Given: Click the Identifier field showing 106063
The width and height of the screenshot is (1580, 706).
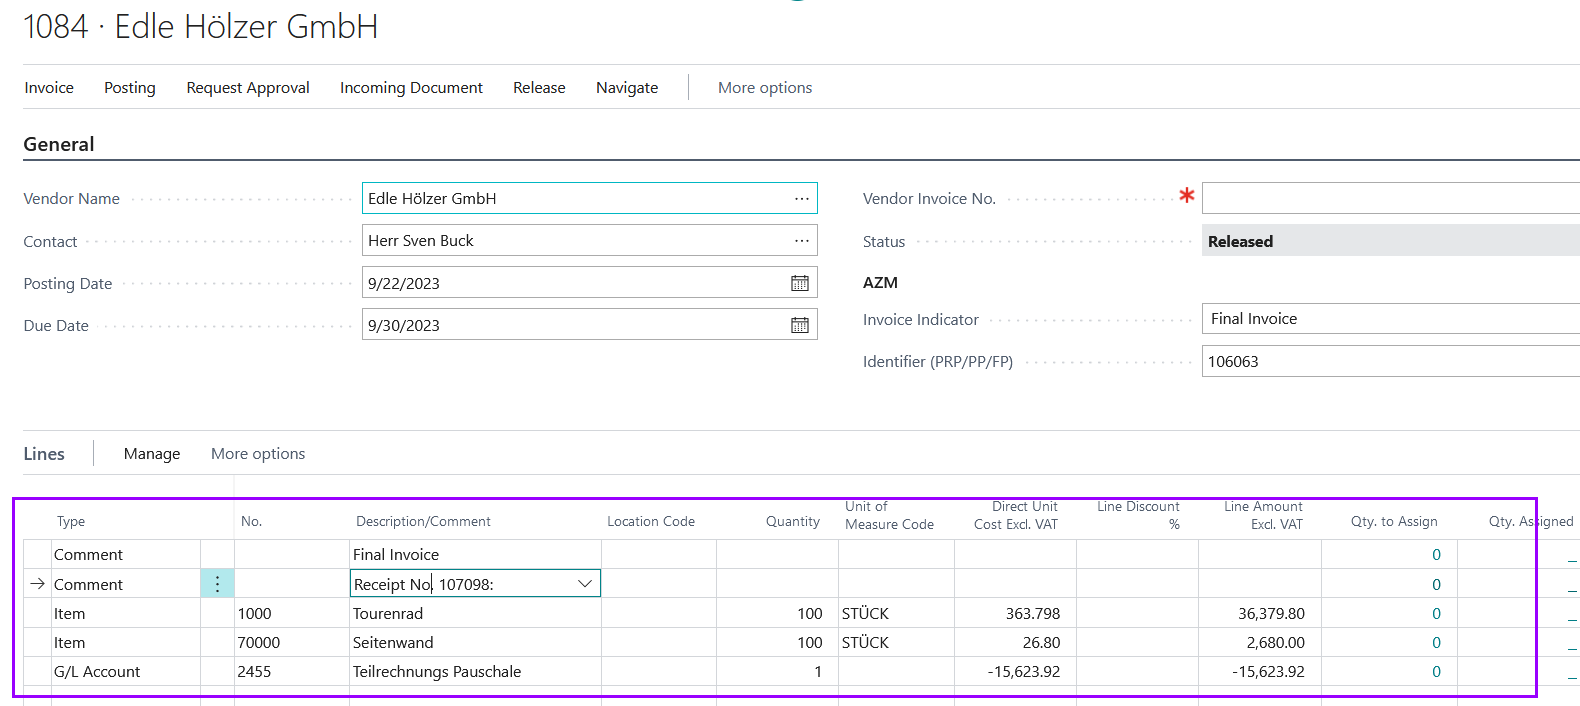Looking at the screenshot, I should click(x=1390, y=362).
